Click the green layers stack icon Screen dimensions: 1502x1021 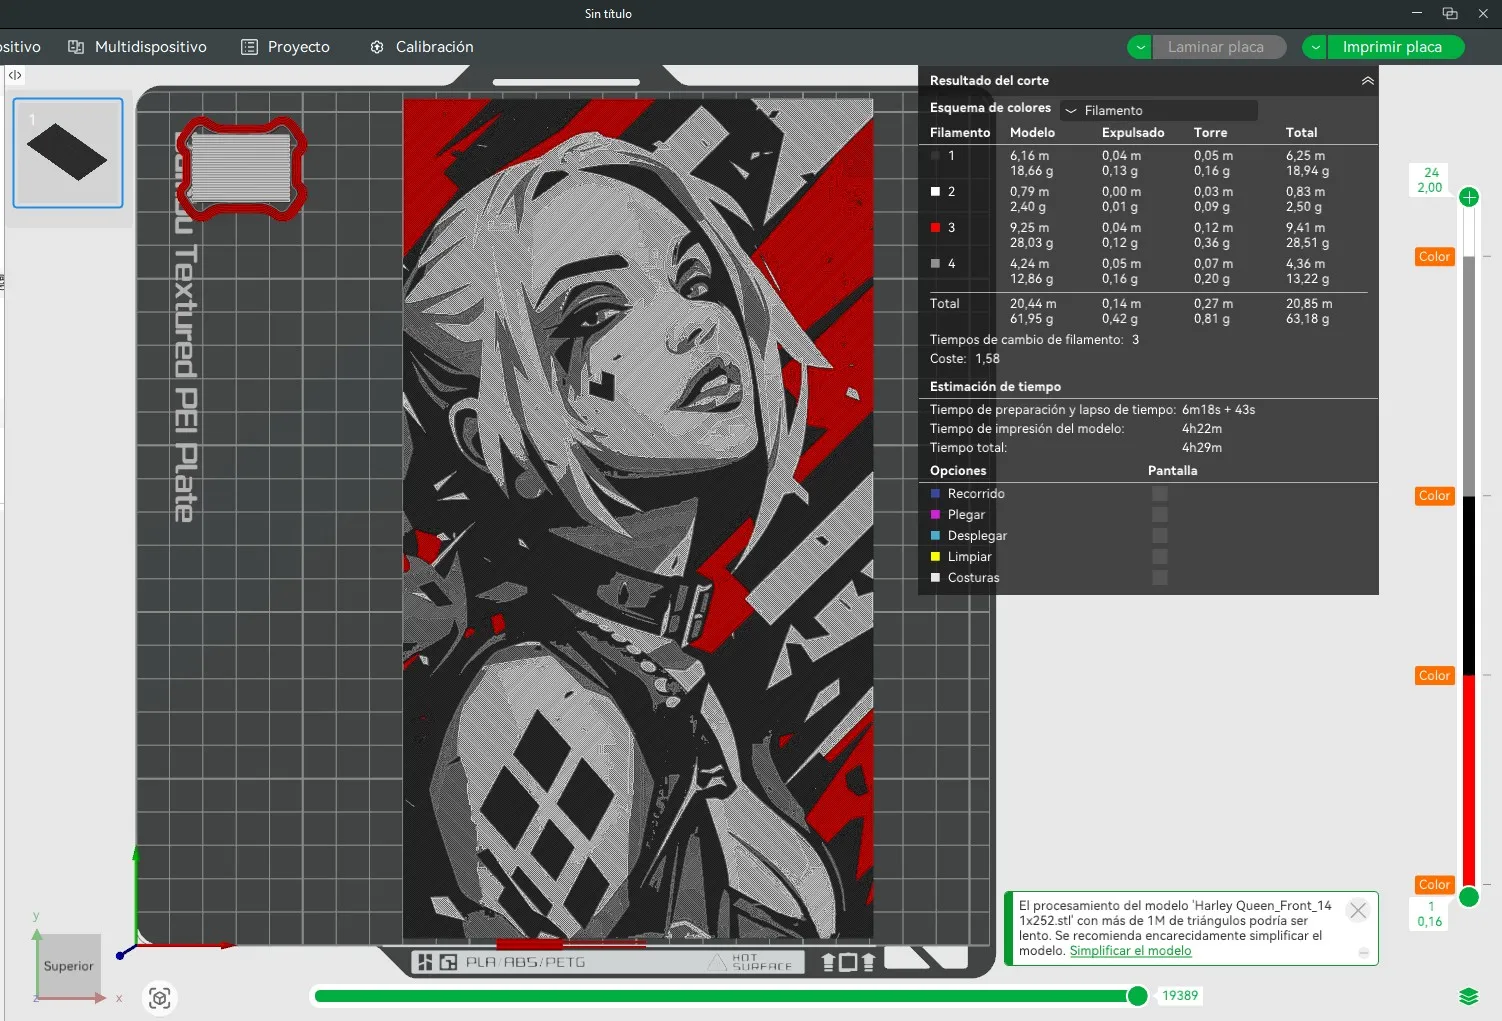coord(1468,996)
